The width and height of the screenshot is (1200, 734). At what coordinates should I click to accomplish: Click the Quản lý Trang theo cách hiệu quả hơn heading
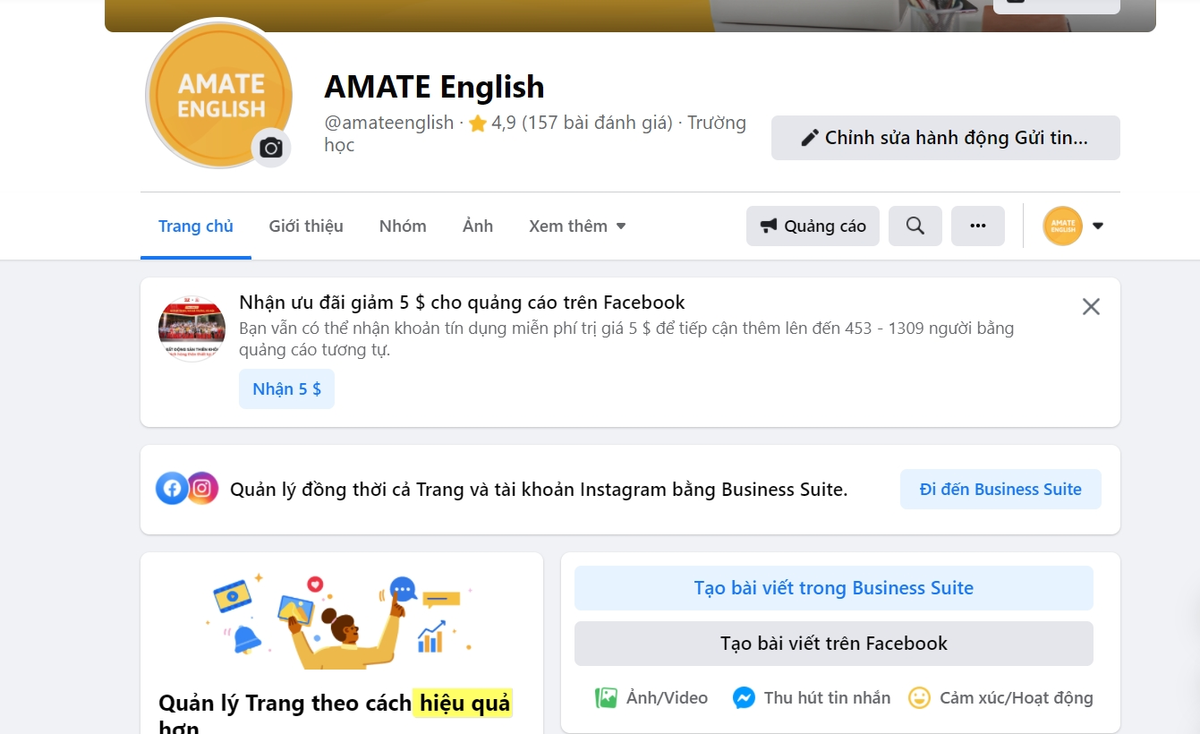point(335,714)
